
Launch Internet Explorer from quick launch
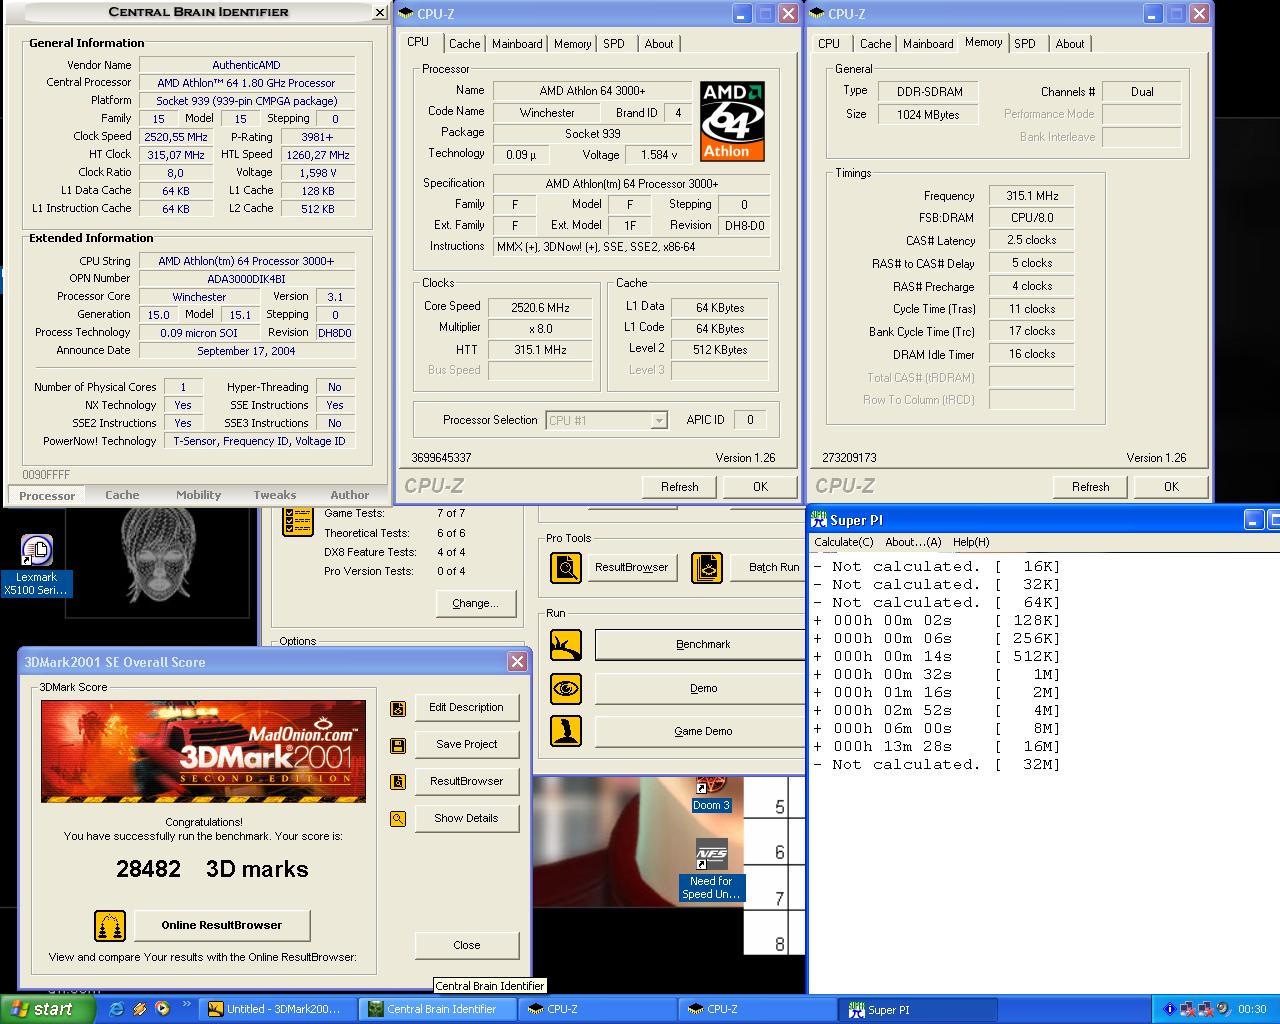click(116, 1009)
